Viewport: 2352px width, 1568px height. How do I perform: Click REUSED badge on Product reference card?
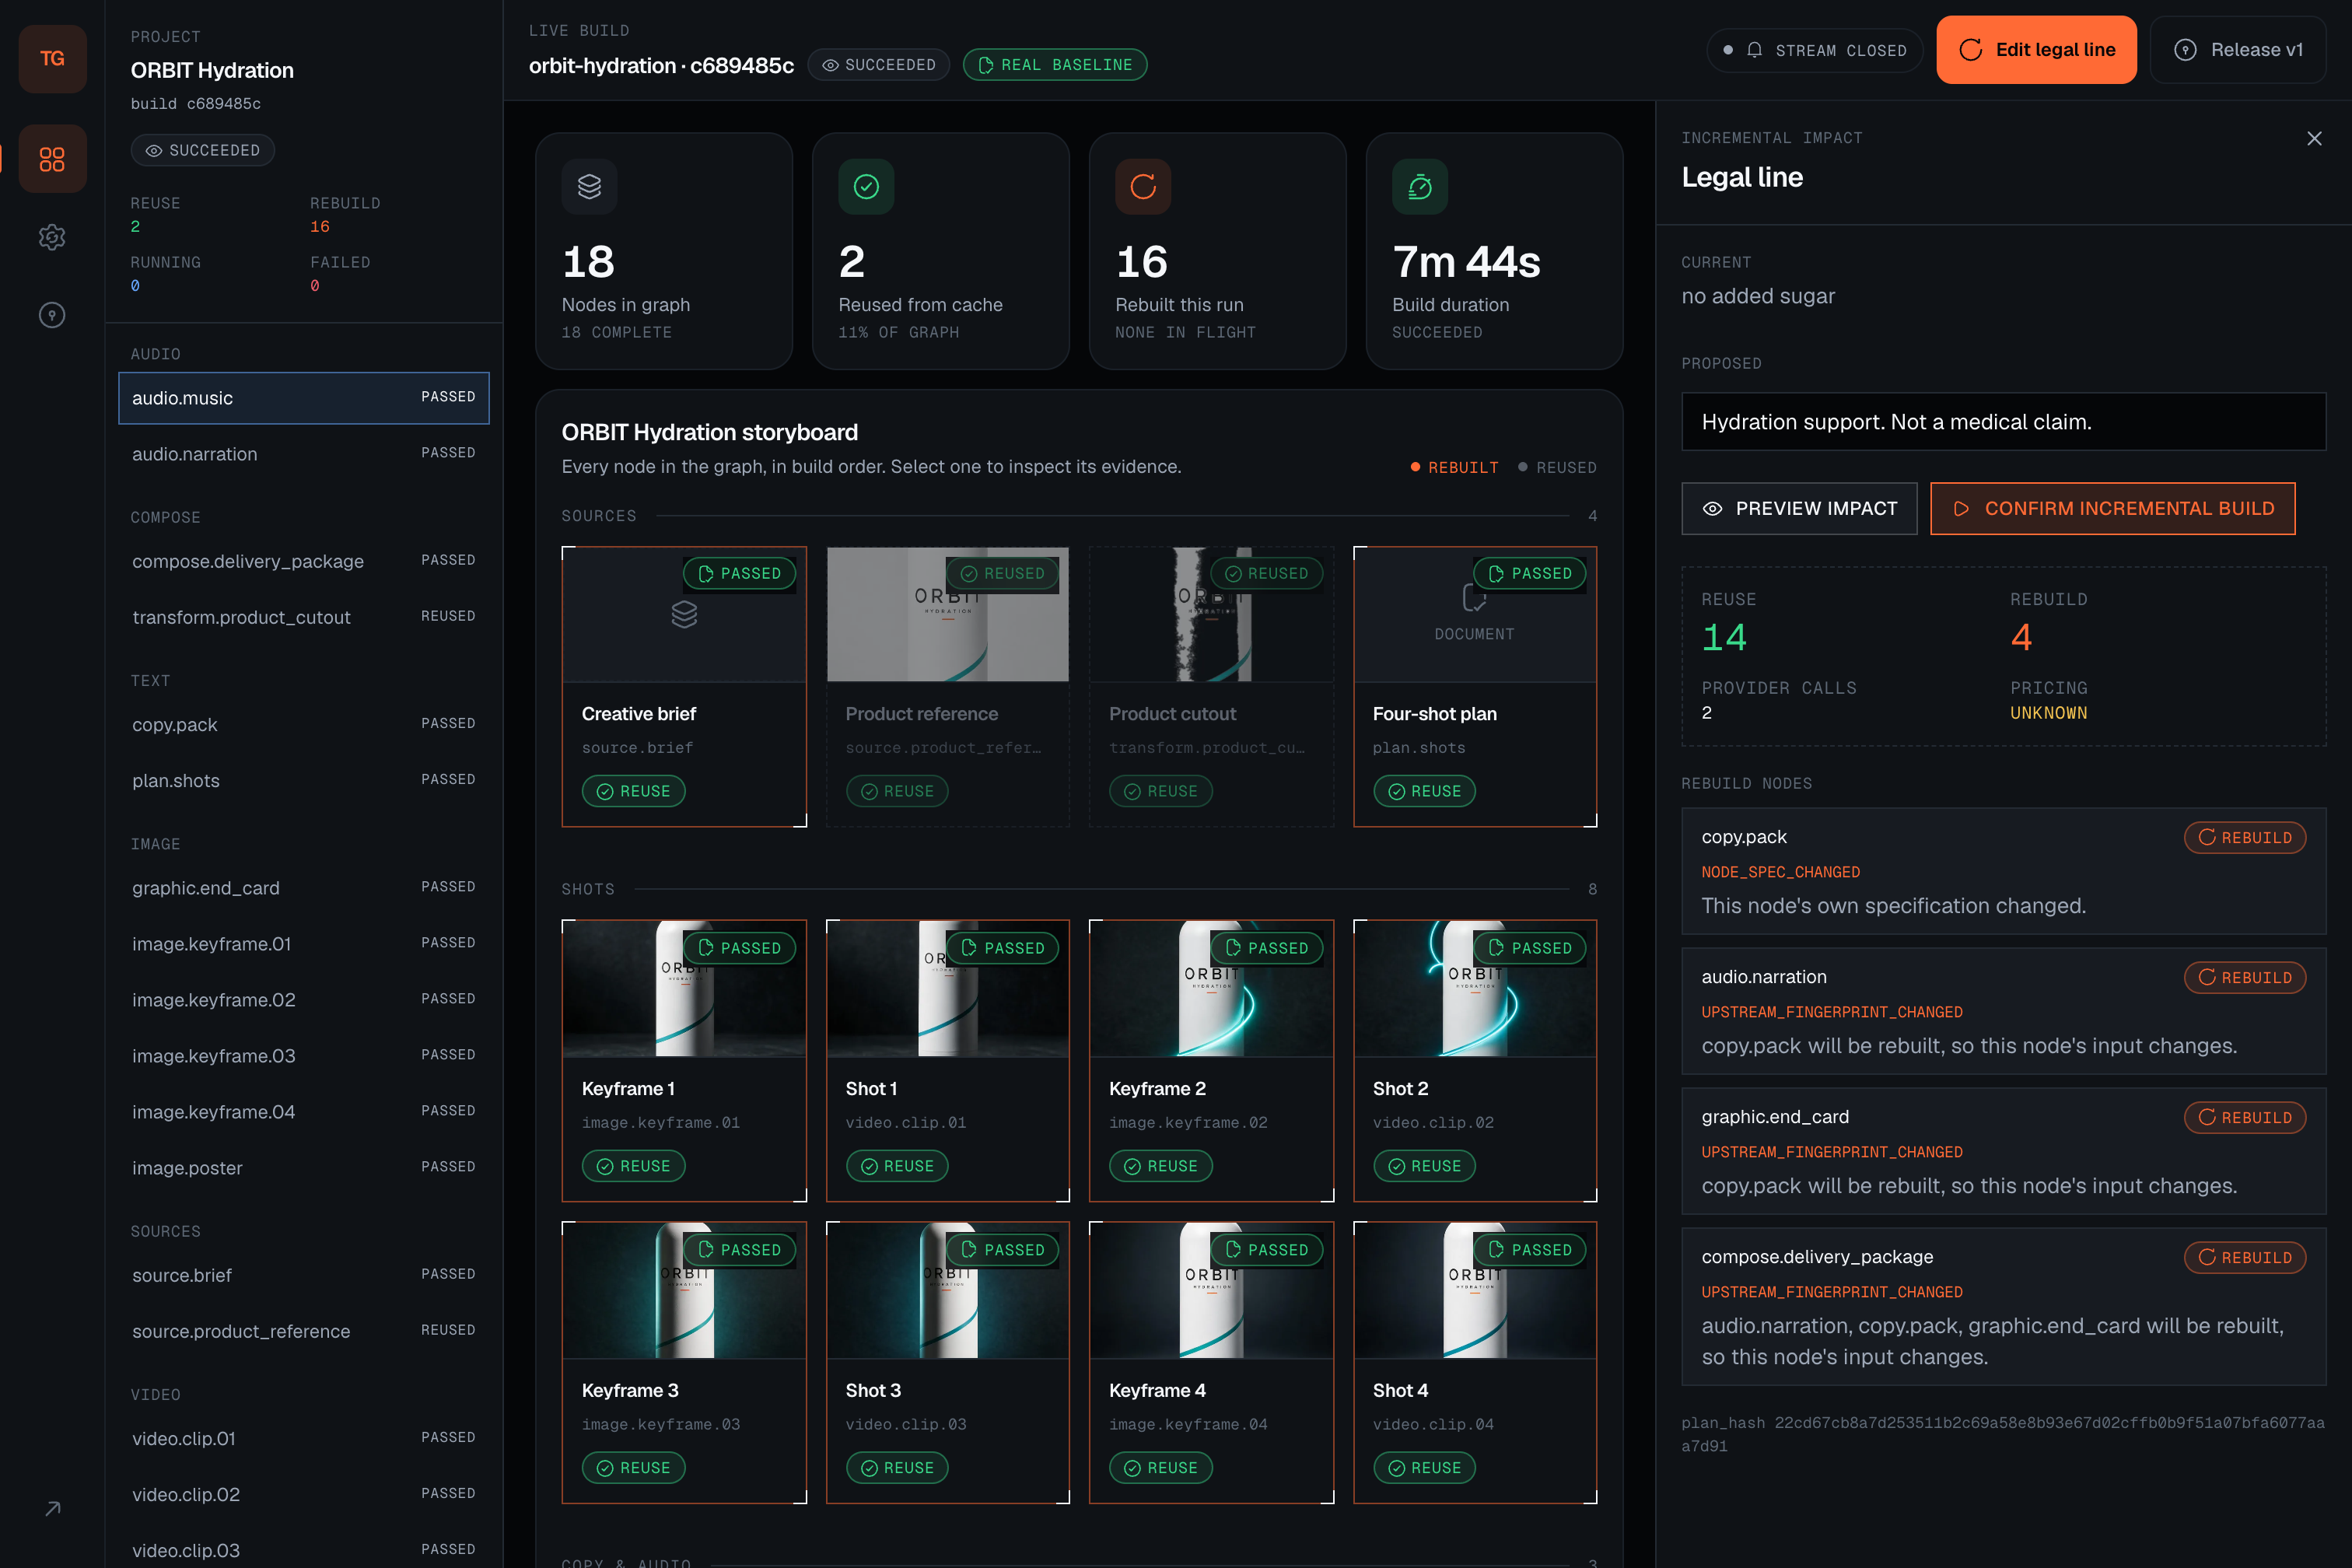(1002, 573)
